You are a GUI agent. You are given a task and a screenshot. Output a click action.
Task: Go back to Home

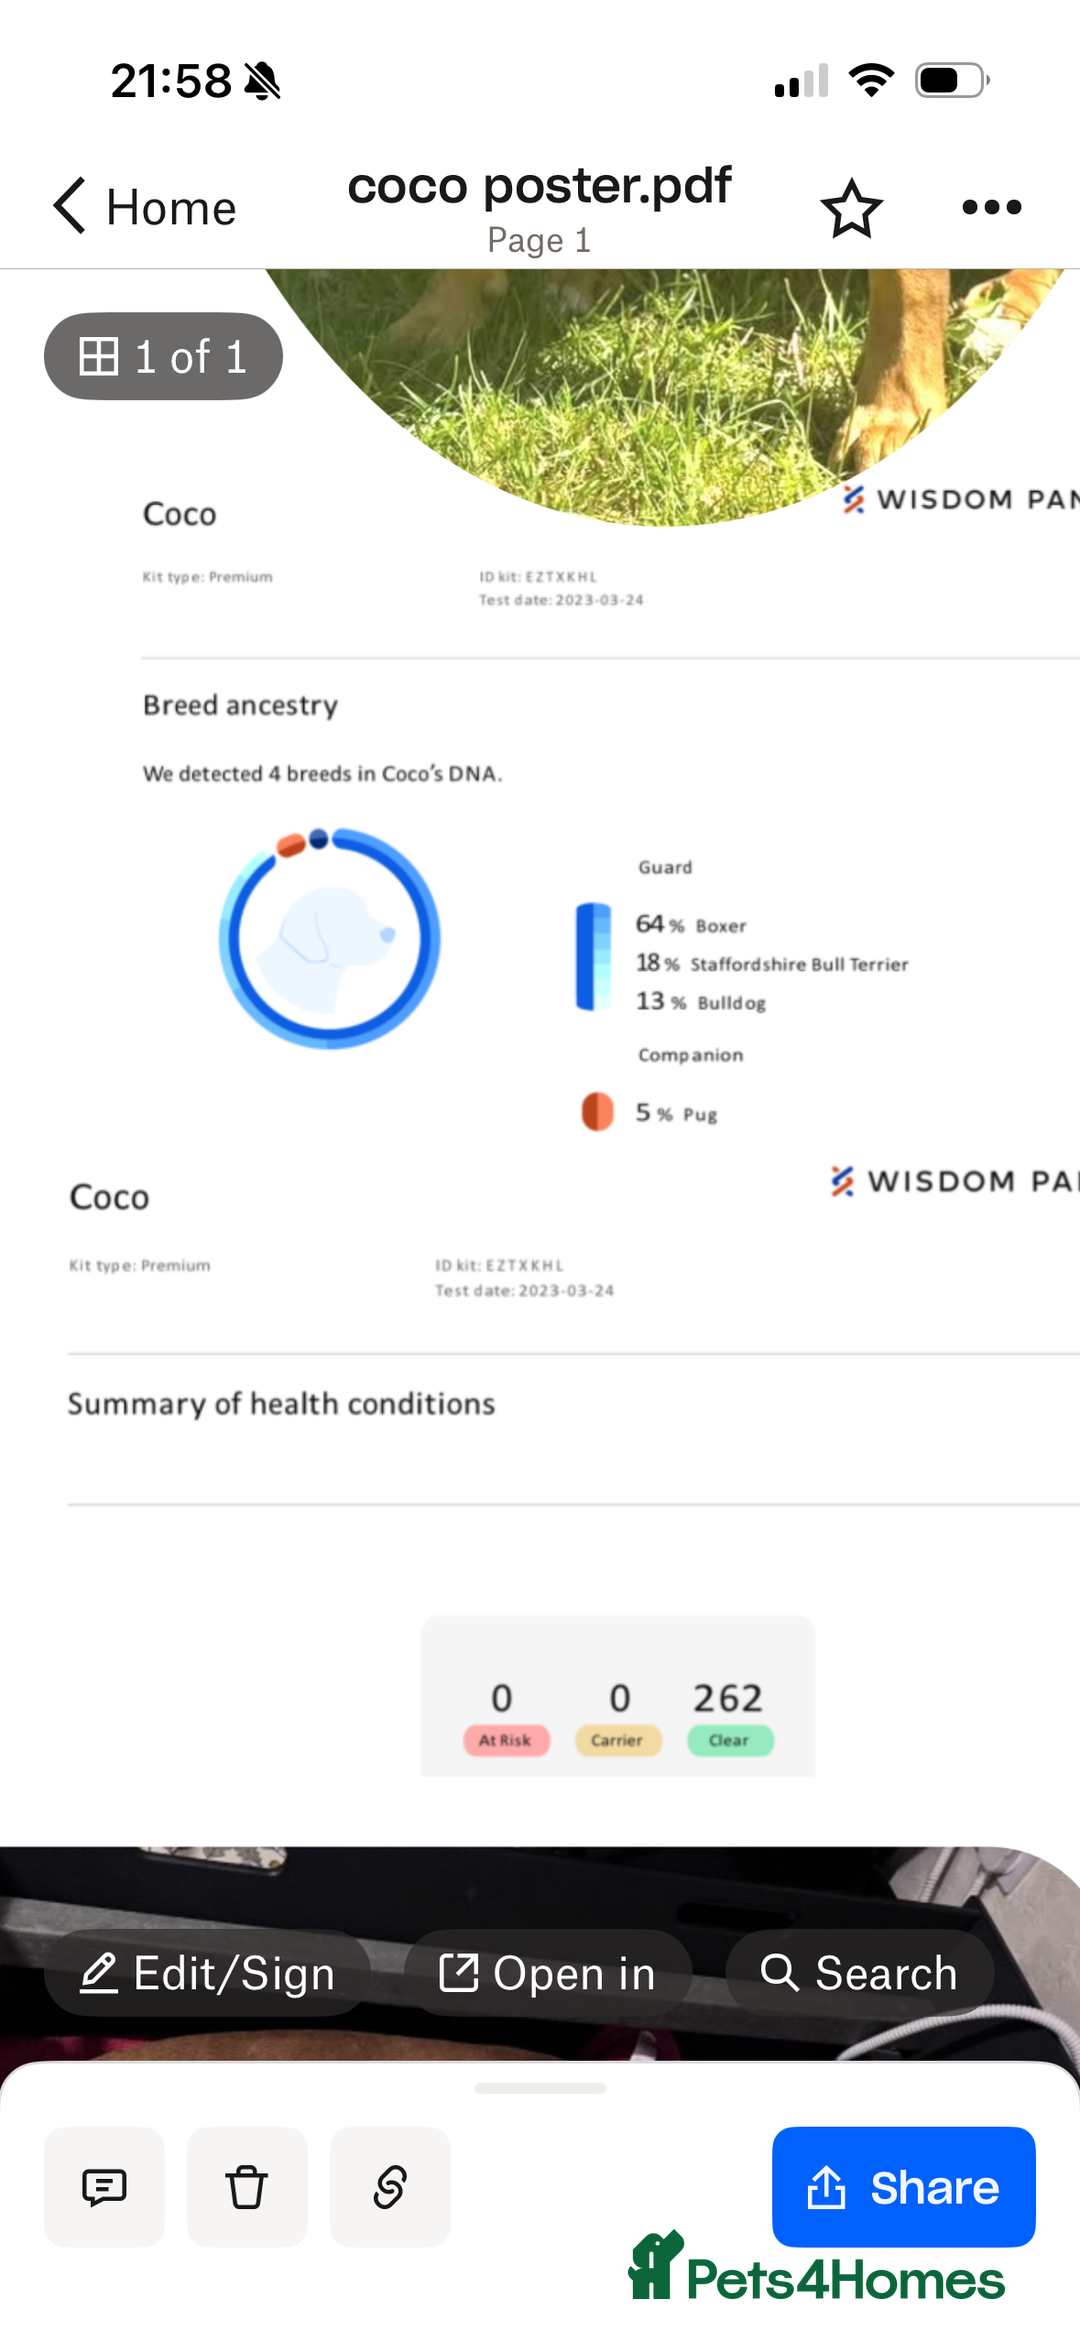[145, 207]
